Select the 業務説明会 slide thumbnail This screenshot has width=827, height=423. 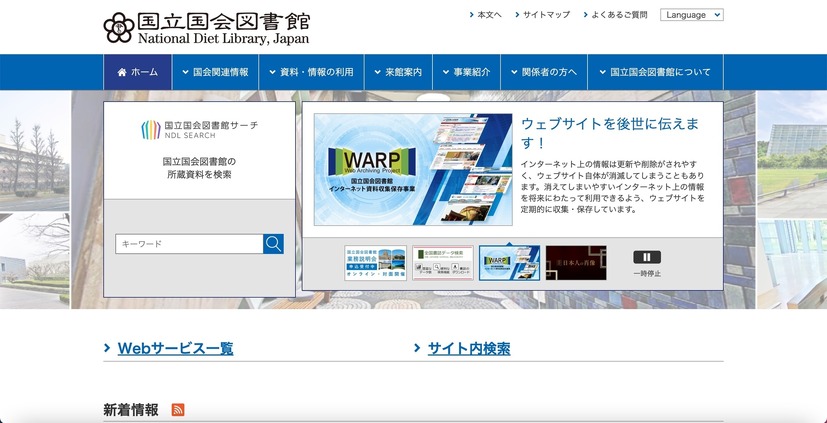point(375,263)
